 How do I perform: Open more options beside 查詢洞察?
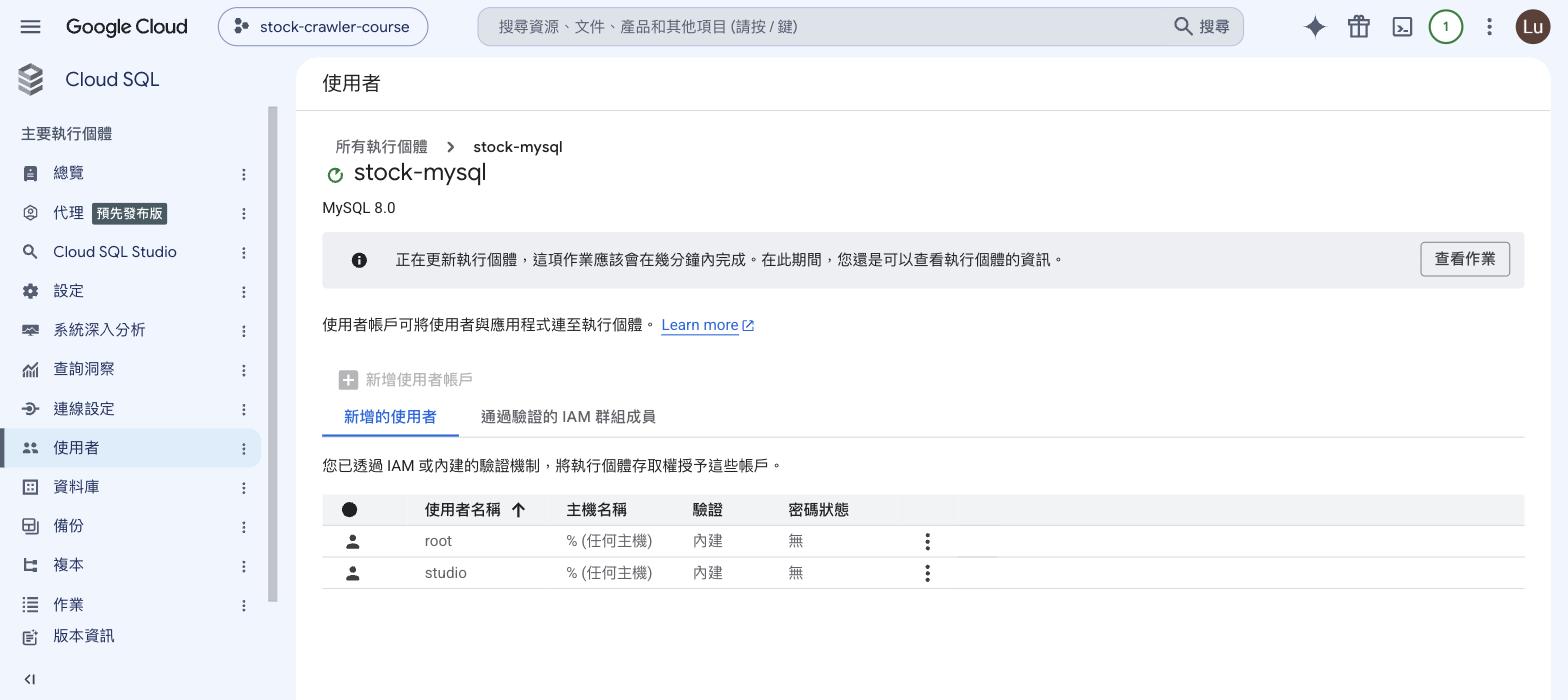243,370
